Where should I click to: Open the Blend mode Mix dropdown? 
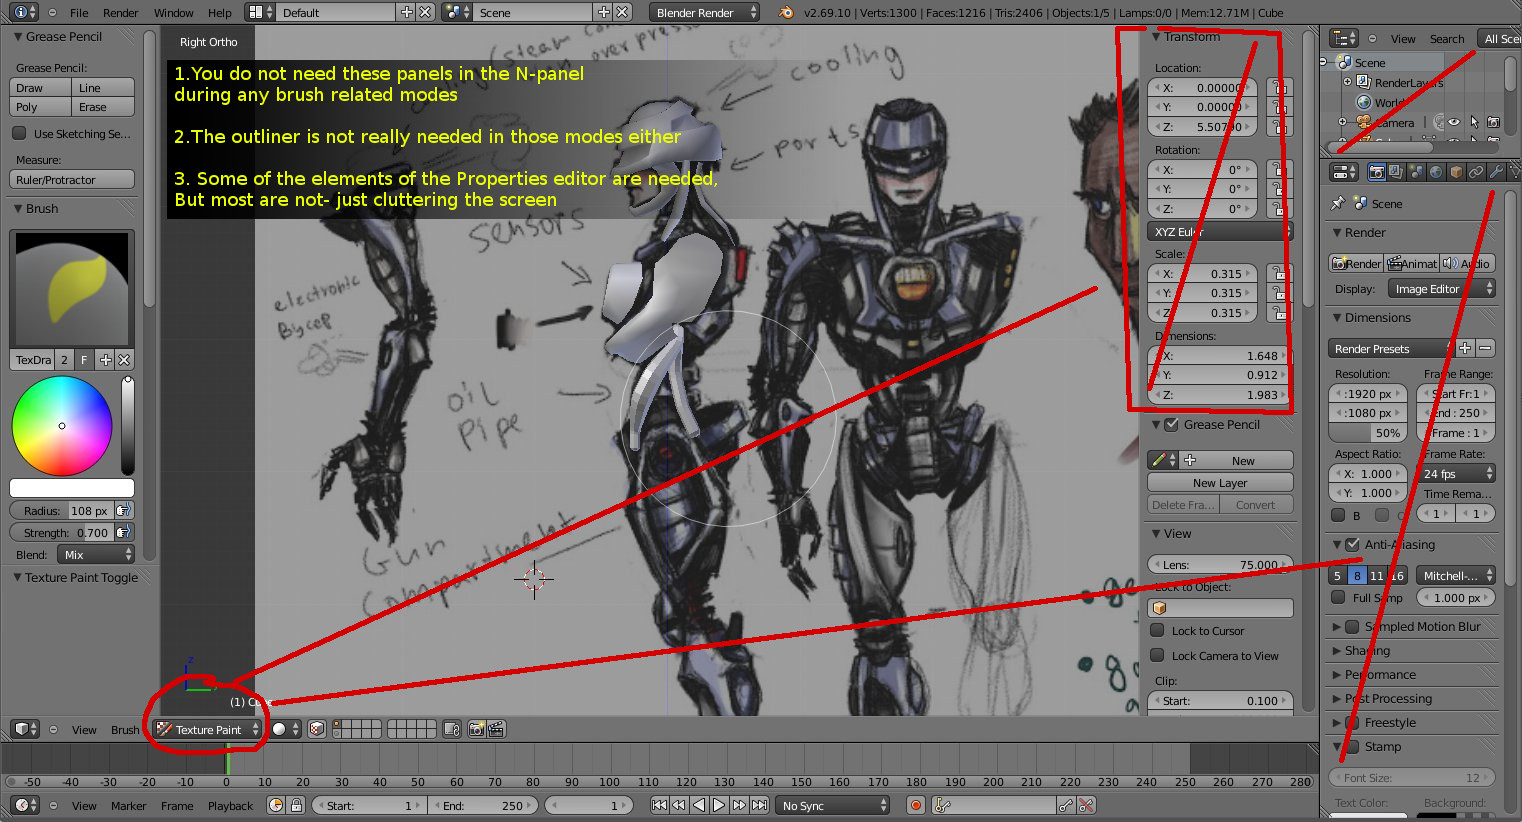[x=96, y=555]
